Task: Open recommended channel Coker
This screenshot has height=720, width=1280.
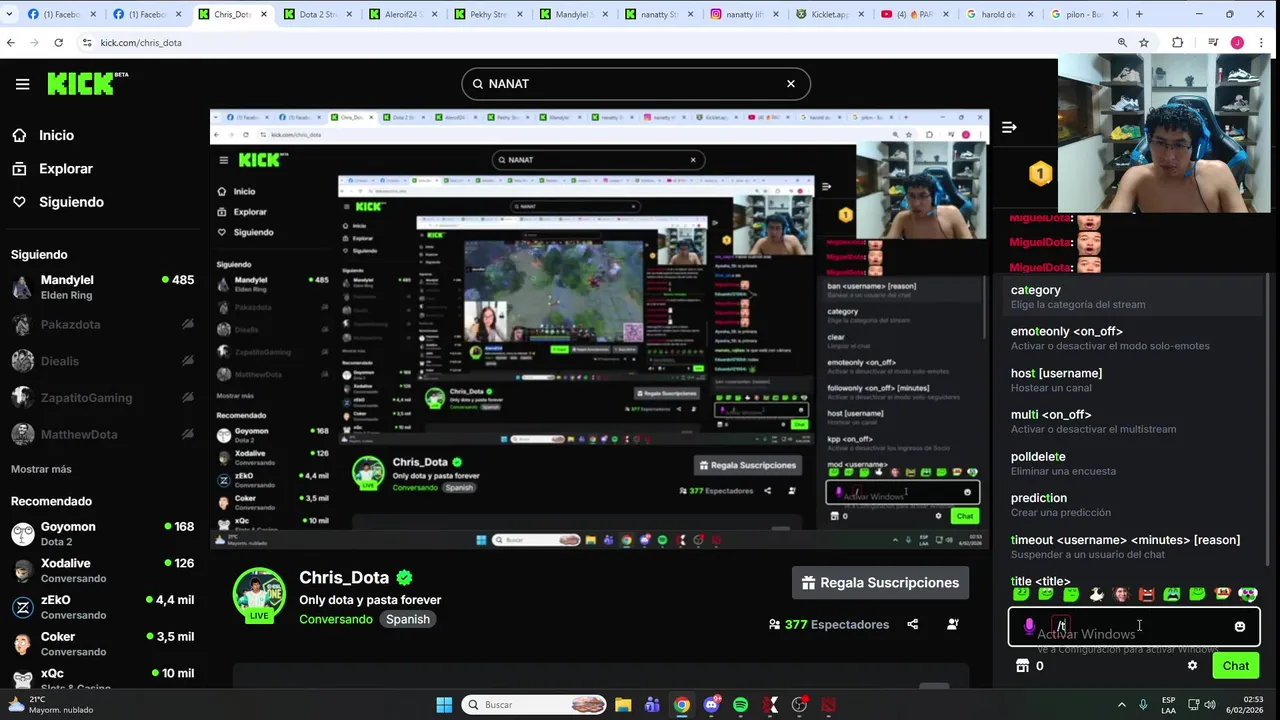Action: pyautogui.click(x=102, y=644)
